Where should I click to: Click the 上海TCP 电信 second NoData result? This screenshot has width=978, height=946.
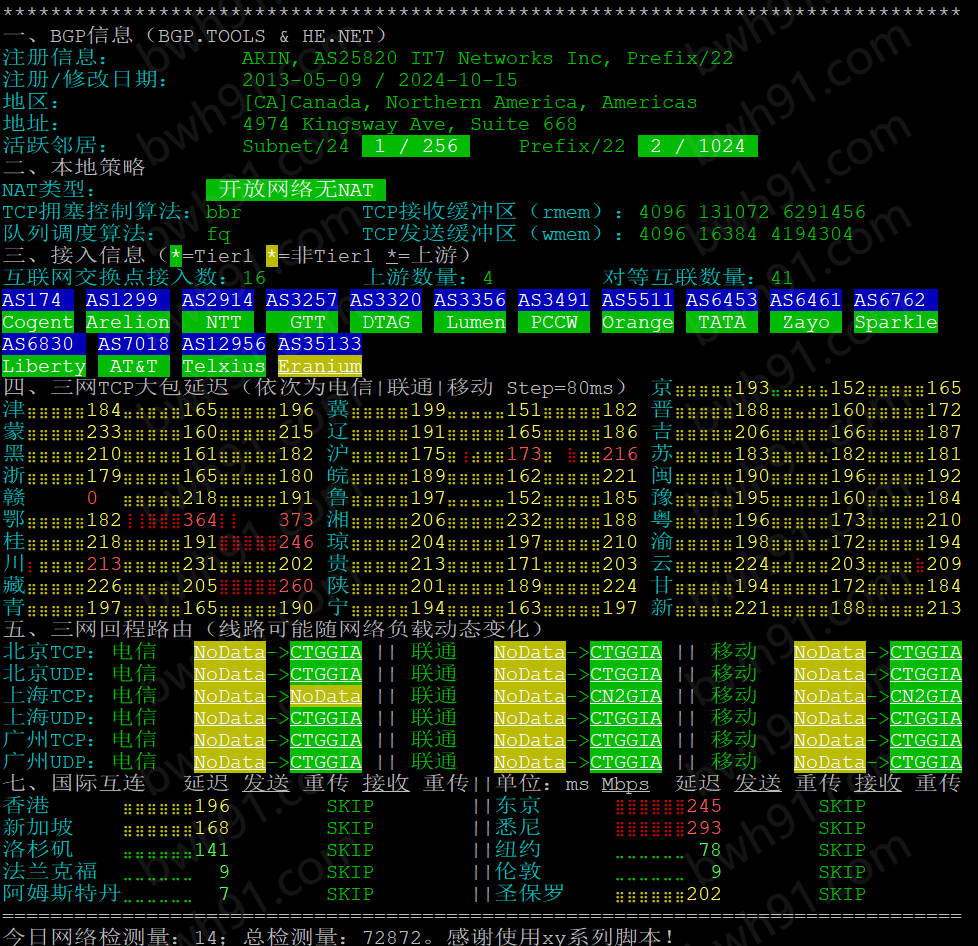click(326, 696)
